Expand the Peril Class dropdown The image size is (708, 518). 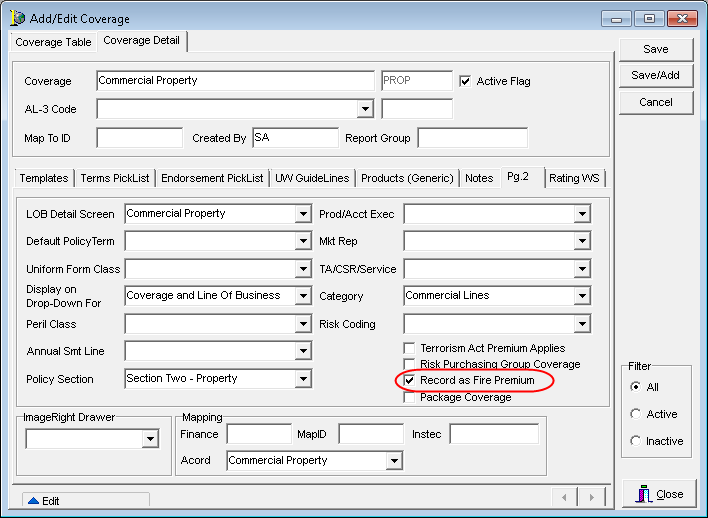(303, 324)
